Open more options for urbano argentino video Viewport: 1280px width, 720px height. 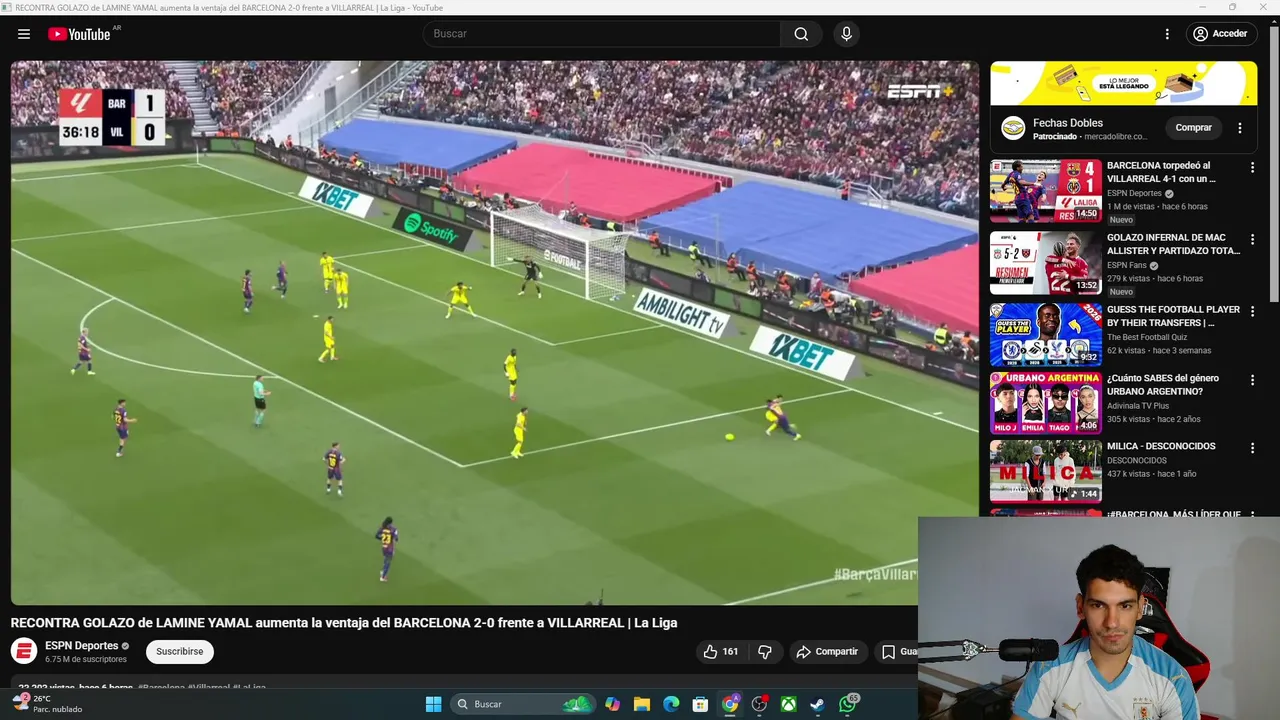click(x=1252, y=380)
